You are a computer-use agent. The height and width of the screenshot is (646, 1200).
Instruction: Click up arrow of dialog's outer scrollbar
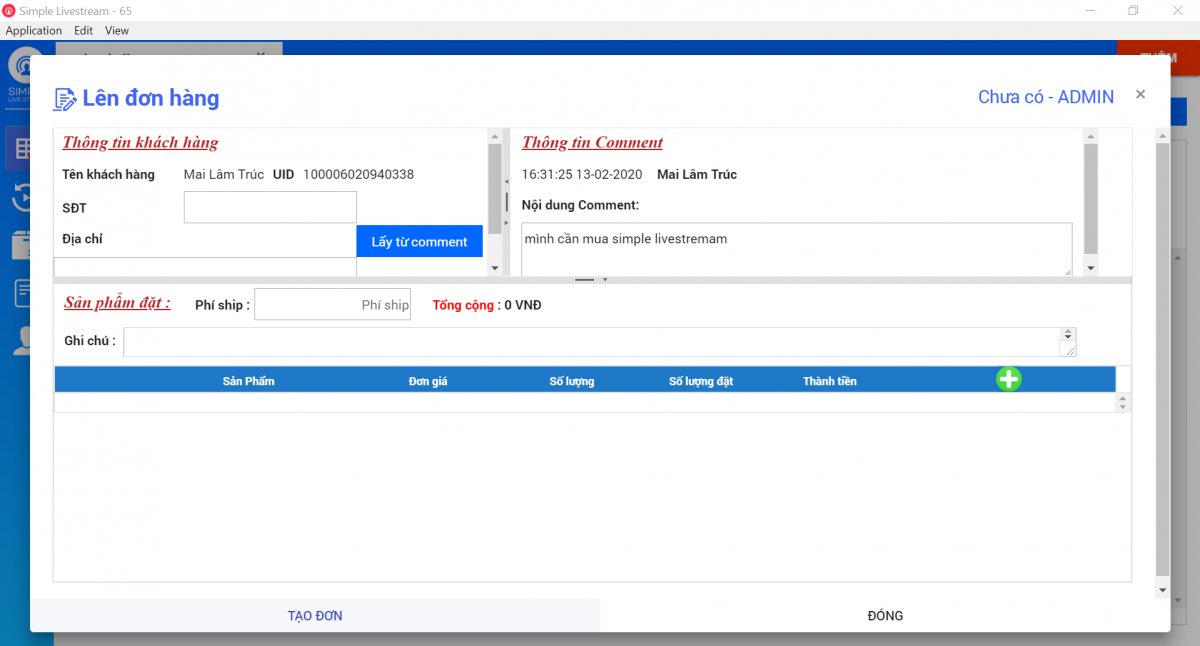click(x=1162, y=135)
